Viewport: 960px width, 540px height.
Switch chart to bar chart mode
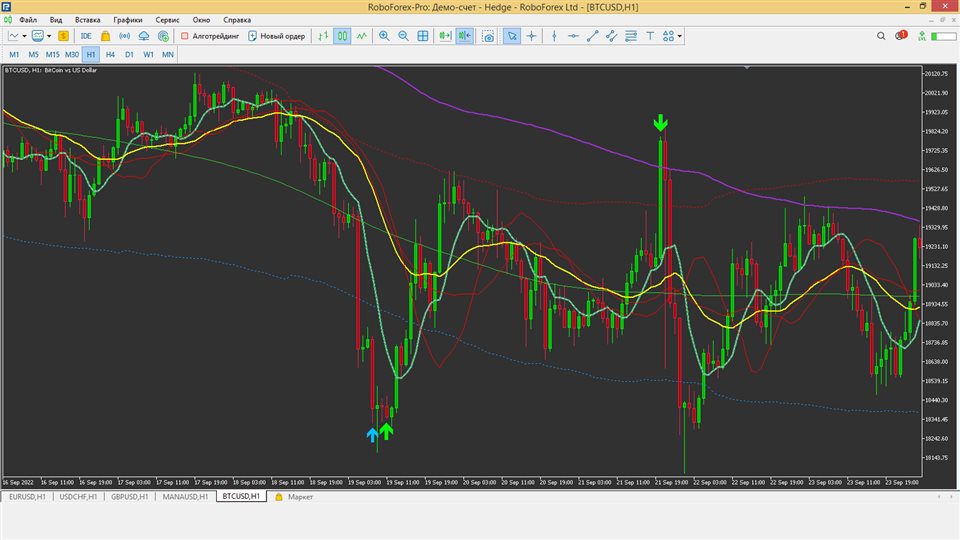pos(323,36)
